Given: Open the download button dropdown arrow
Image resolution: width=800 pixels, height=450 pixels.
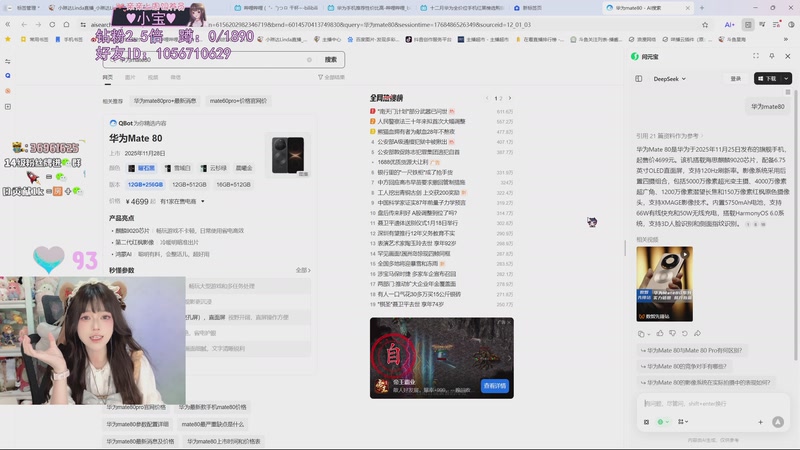Looking at the screenshot, I should 786,79.
